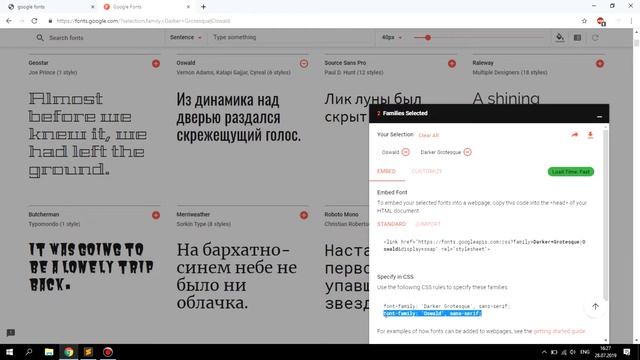Remove Darker Grotesque from Your Selection
This screenshot has height=360, width=640.
(467, 152)
